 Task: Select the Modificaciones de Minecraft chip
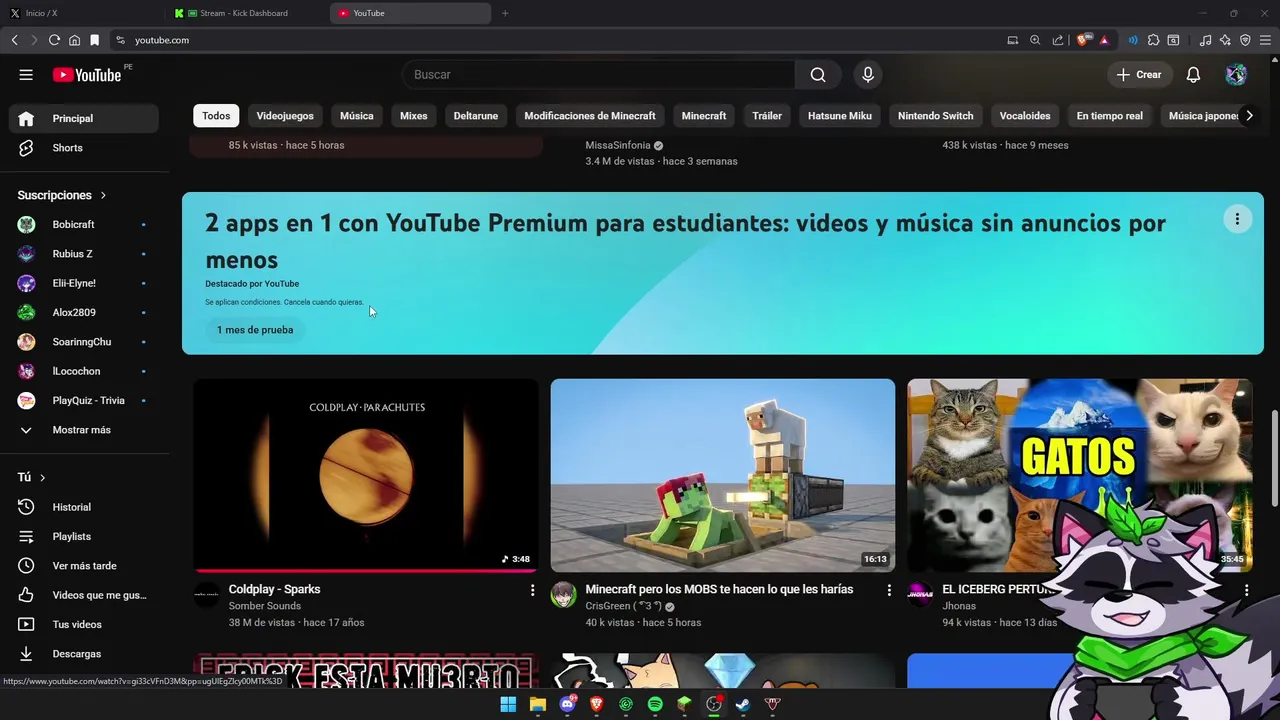pos(590,116)
